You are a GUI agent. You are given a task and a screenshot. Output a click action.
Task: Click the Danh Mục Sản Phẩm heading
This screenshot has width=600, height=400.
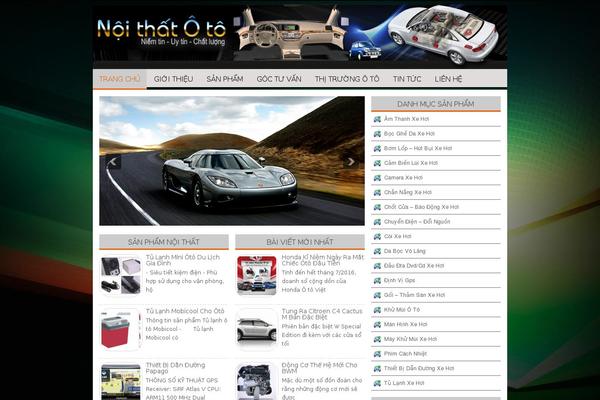pos(435,104)
